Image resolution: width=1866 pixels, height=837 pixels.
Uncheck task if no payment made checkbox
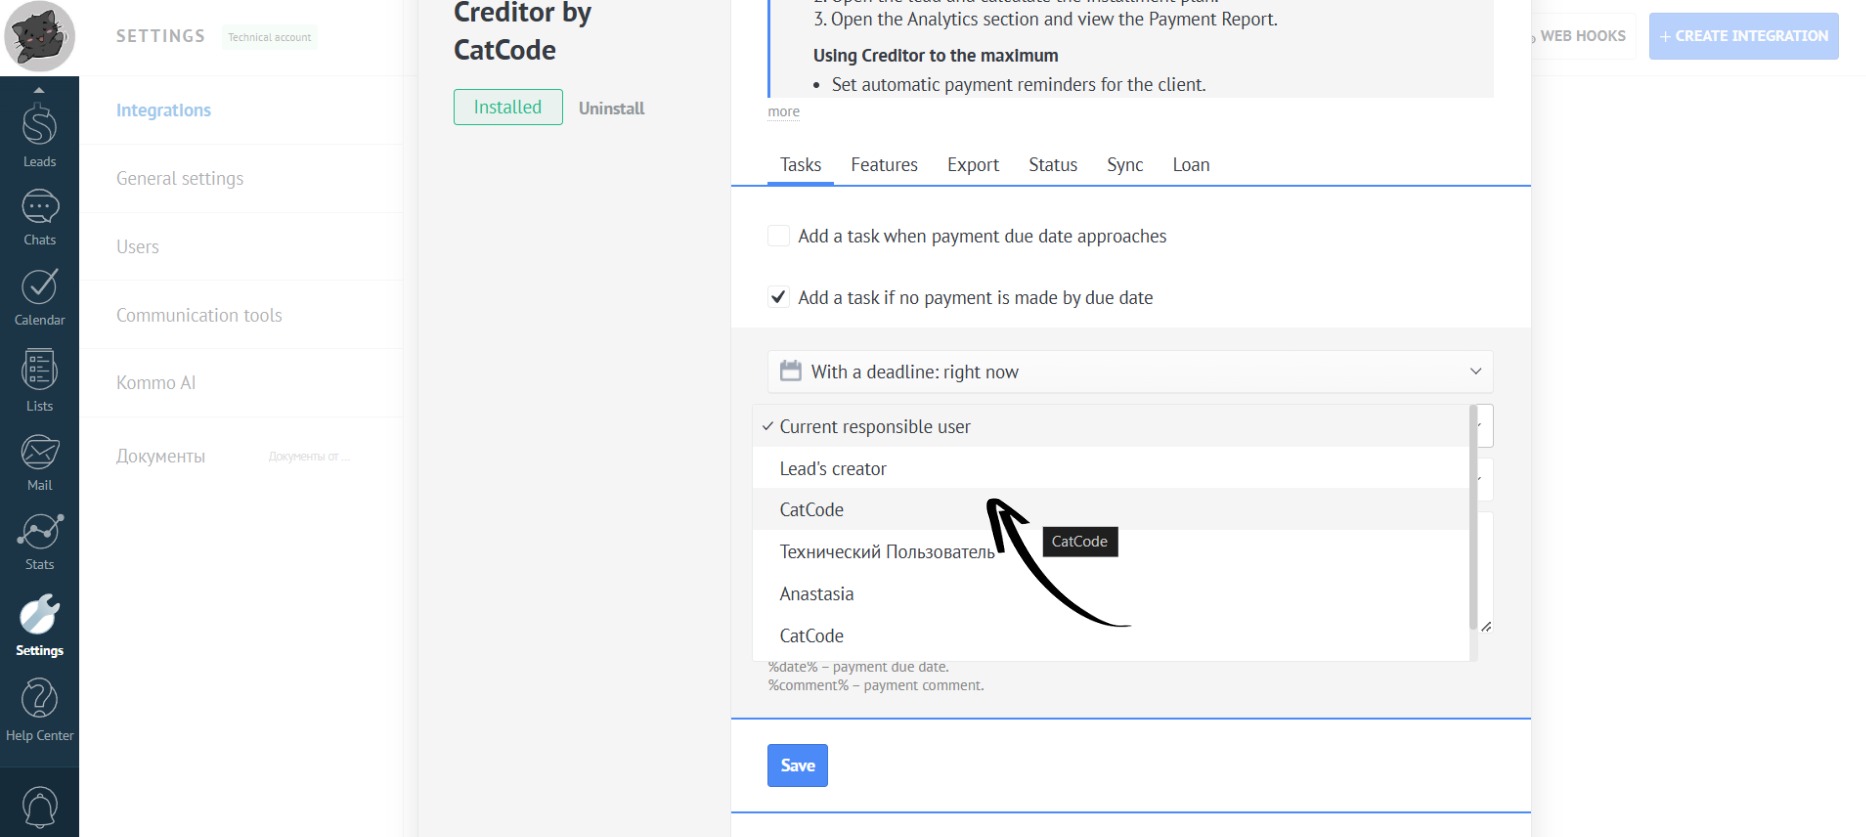click(778, 297)
